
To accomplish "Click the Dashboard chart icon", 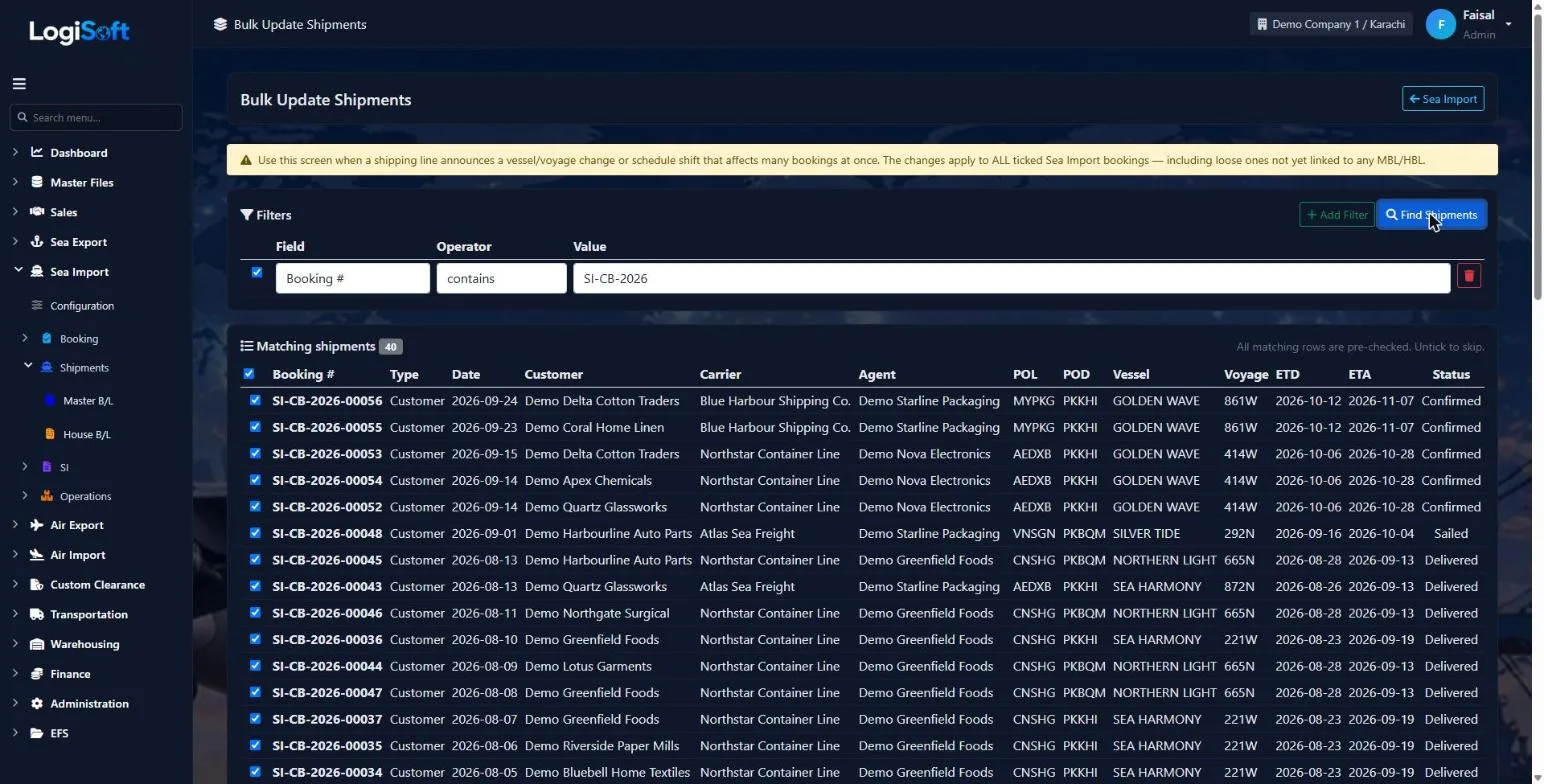I will [x=37, y=153].
